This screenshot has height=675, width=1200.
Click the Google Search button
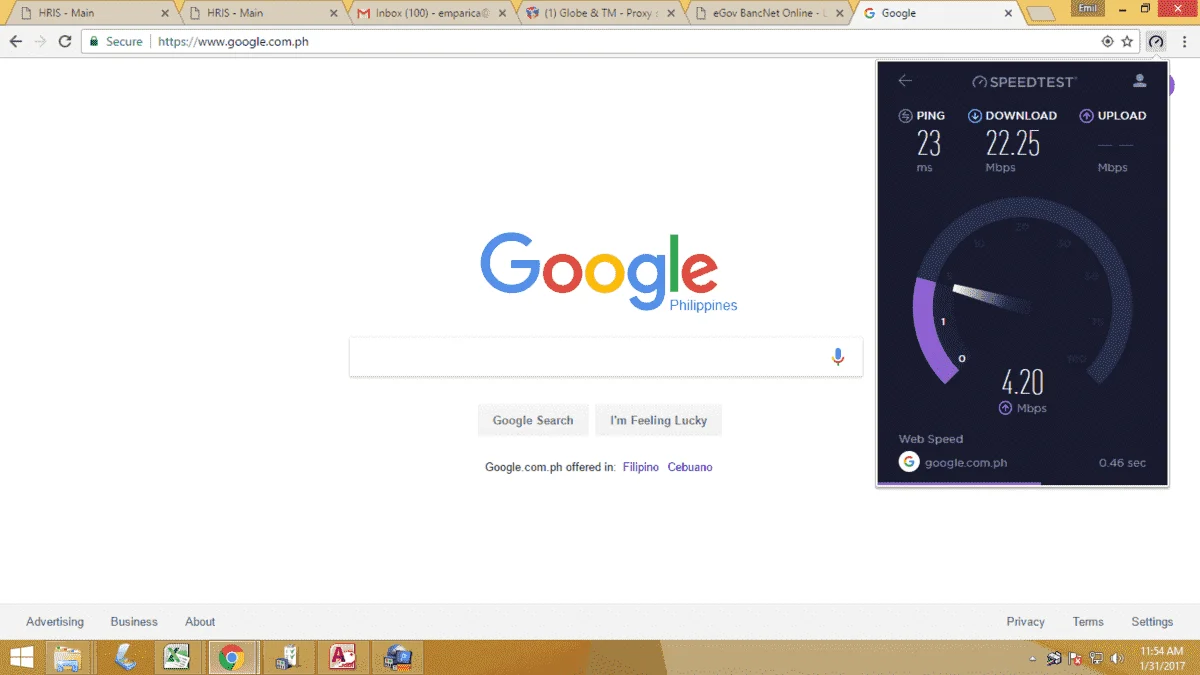pos(533,420)
